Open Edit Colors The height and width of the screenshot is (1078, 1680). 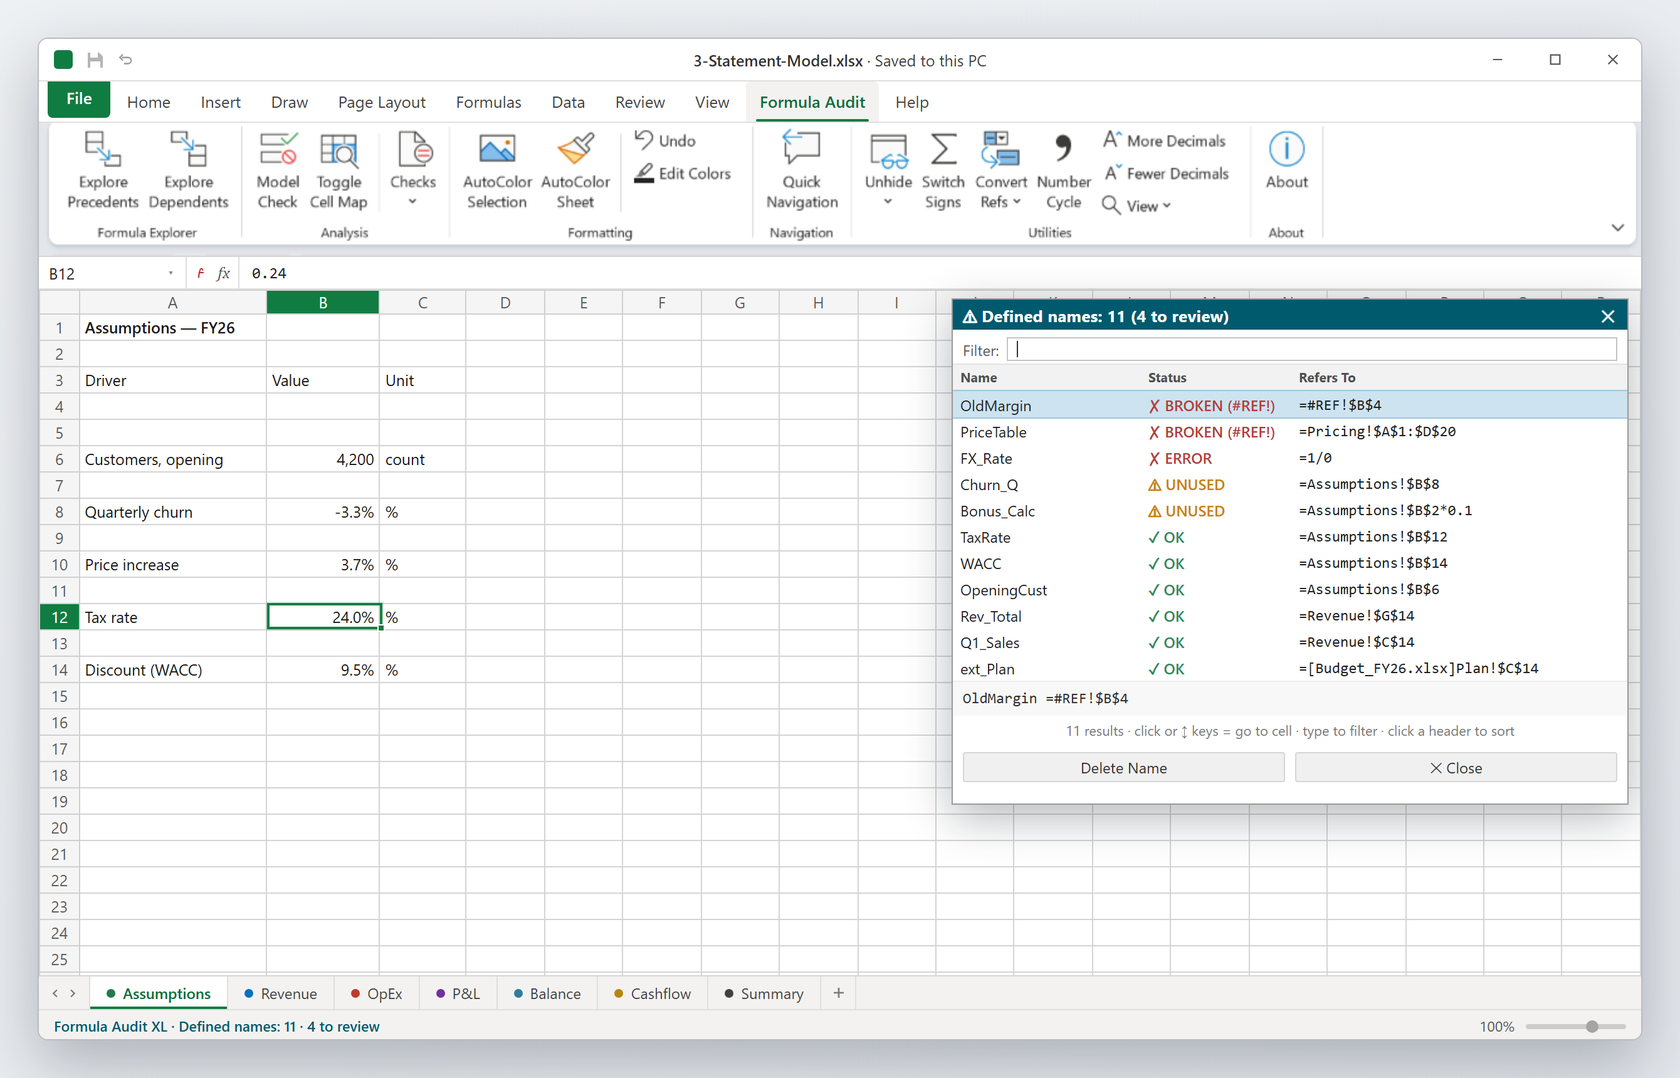coord(683,173)
